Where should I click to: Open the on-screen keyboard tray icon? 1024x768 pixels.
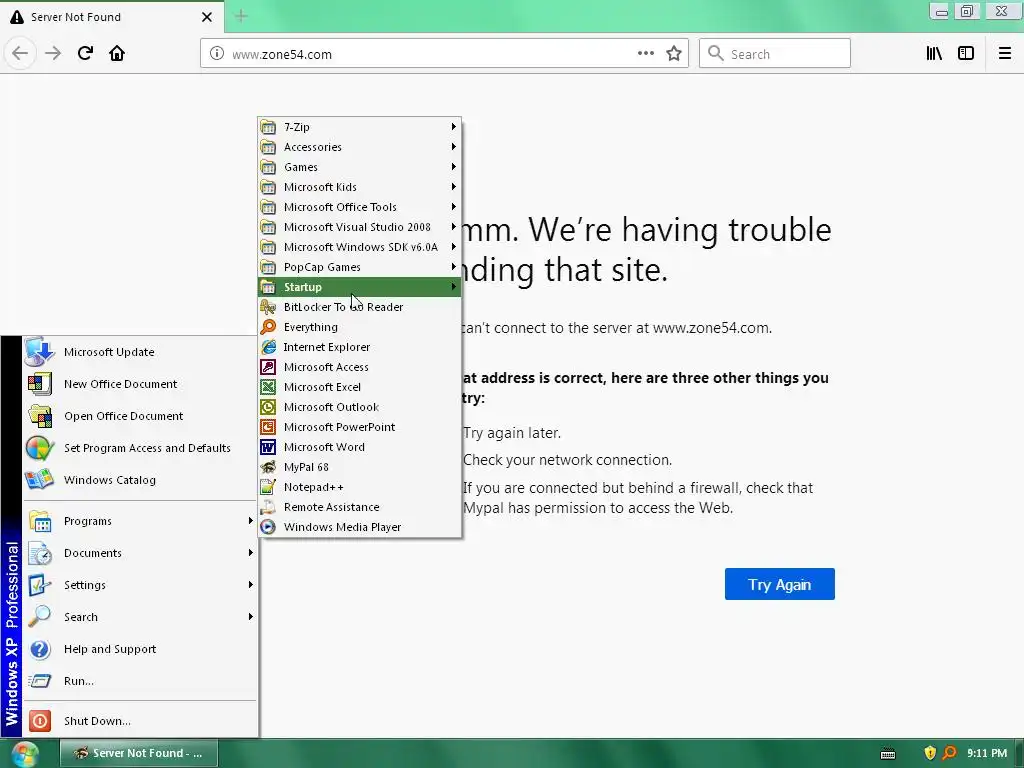tap(888, 754)
